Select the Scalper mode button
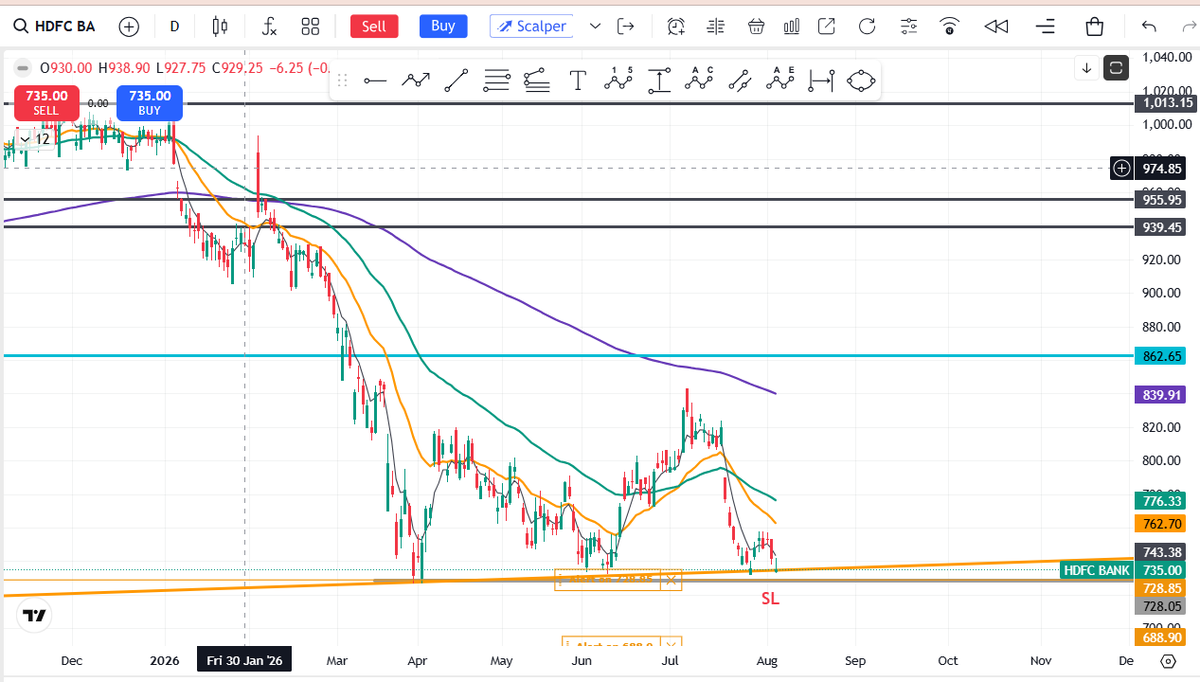 pos(533,26)
